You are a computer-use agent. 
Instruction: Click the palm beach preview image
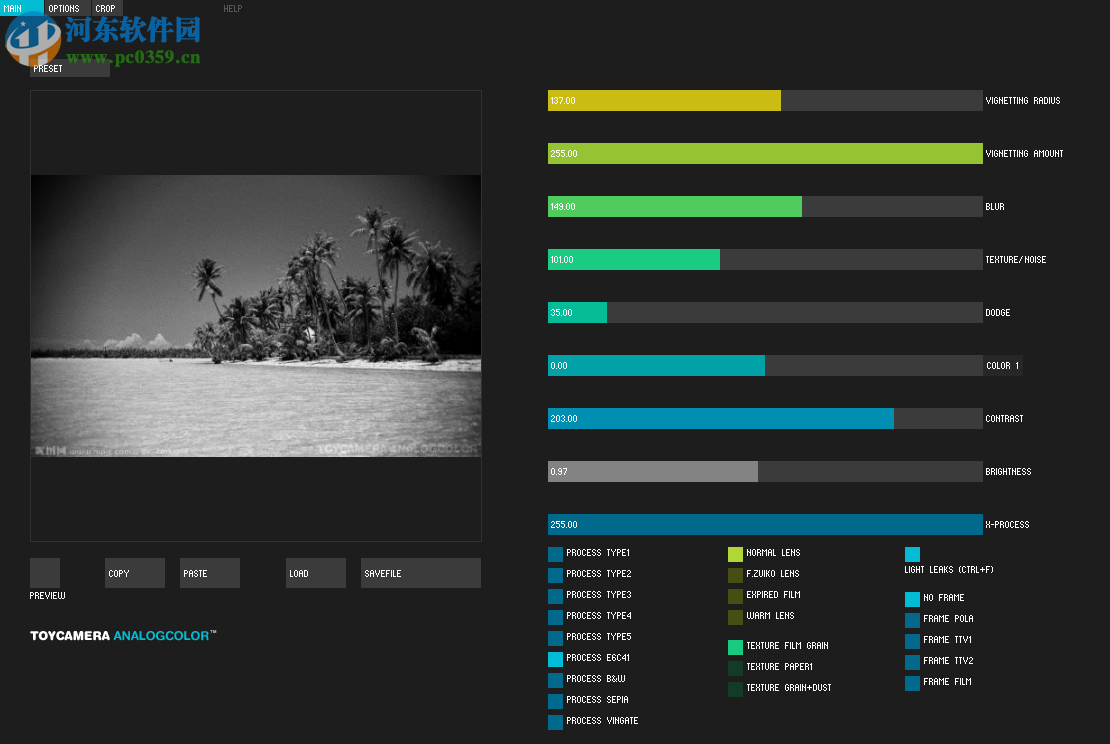pyautogui.click(x=256, y=316)
